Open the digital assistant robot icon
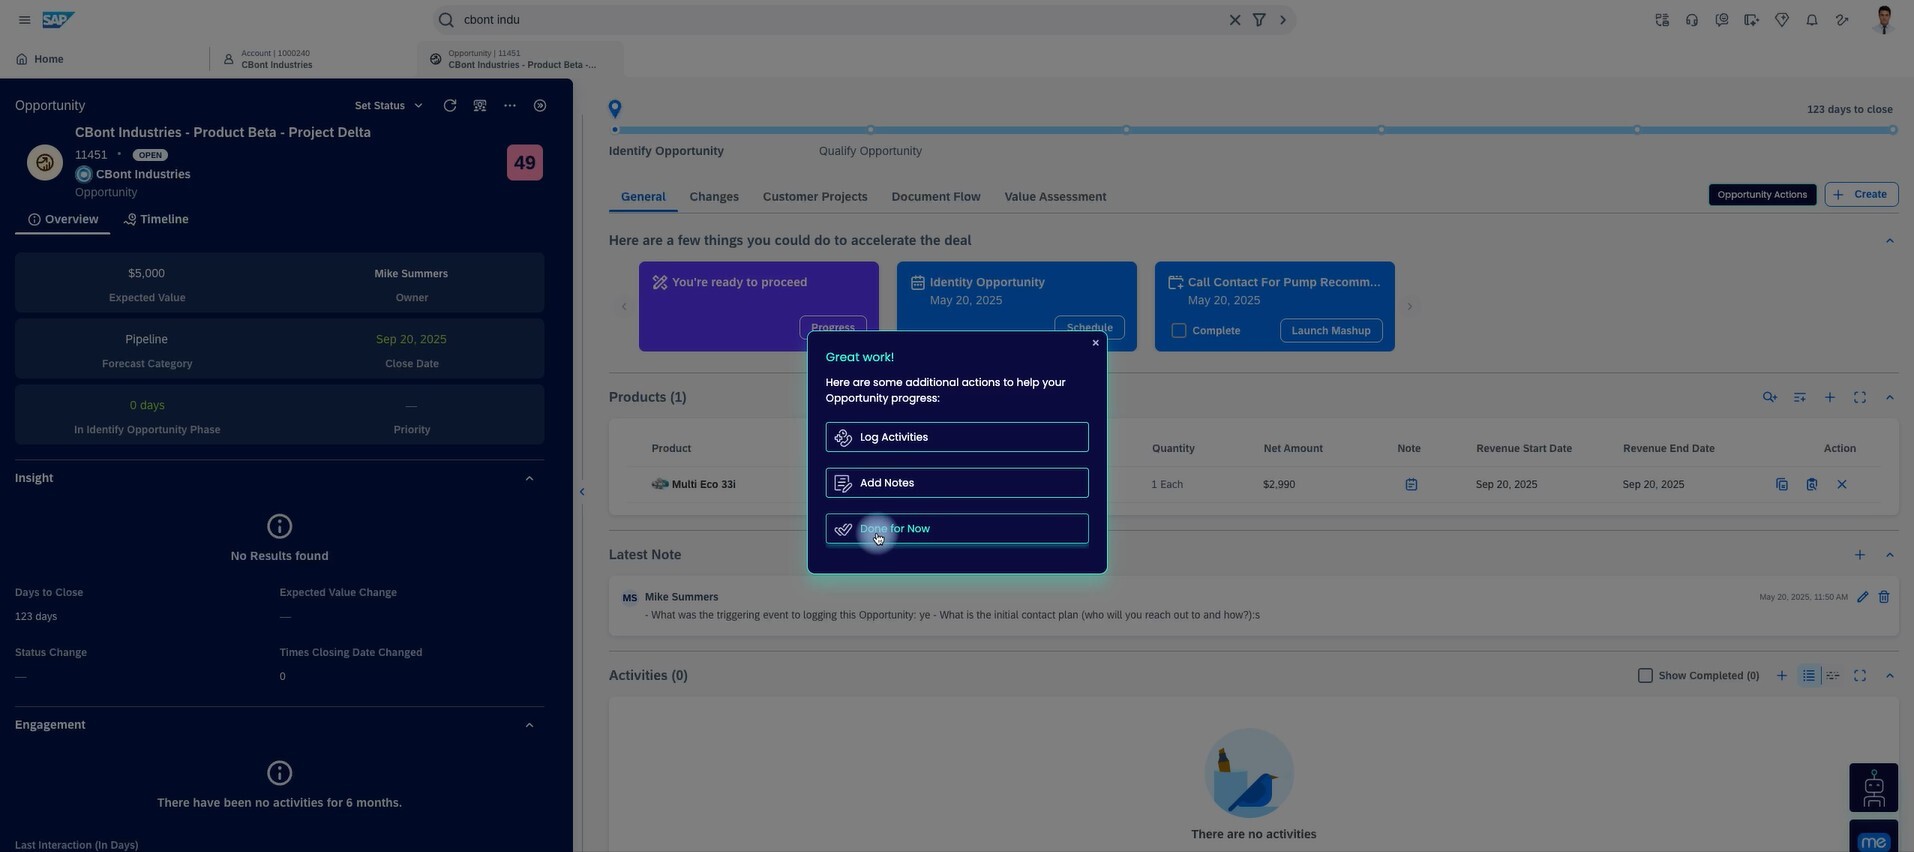The width and height of the screenshot is (1914, 852). click(1873, 788)
